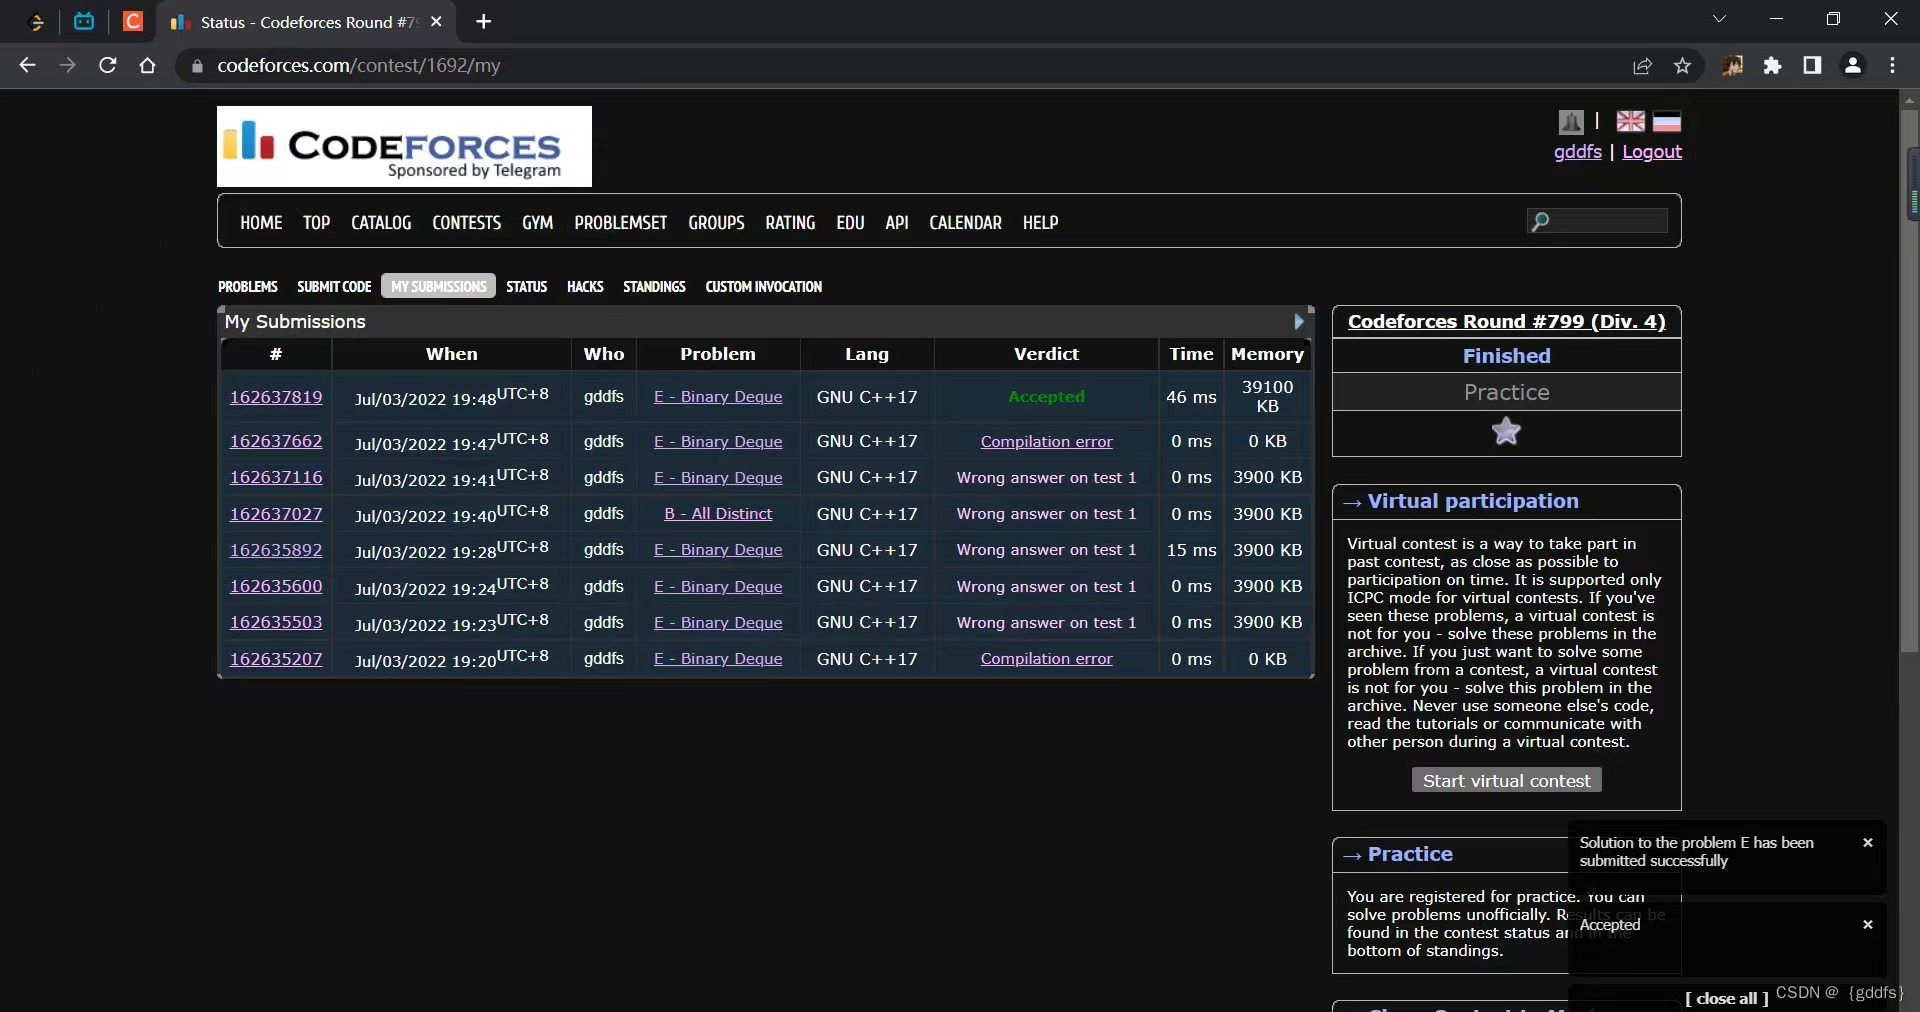Select the MY SUBMISSIONS tab
Screen dimensions: 1920x1012
[438, 287]
